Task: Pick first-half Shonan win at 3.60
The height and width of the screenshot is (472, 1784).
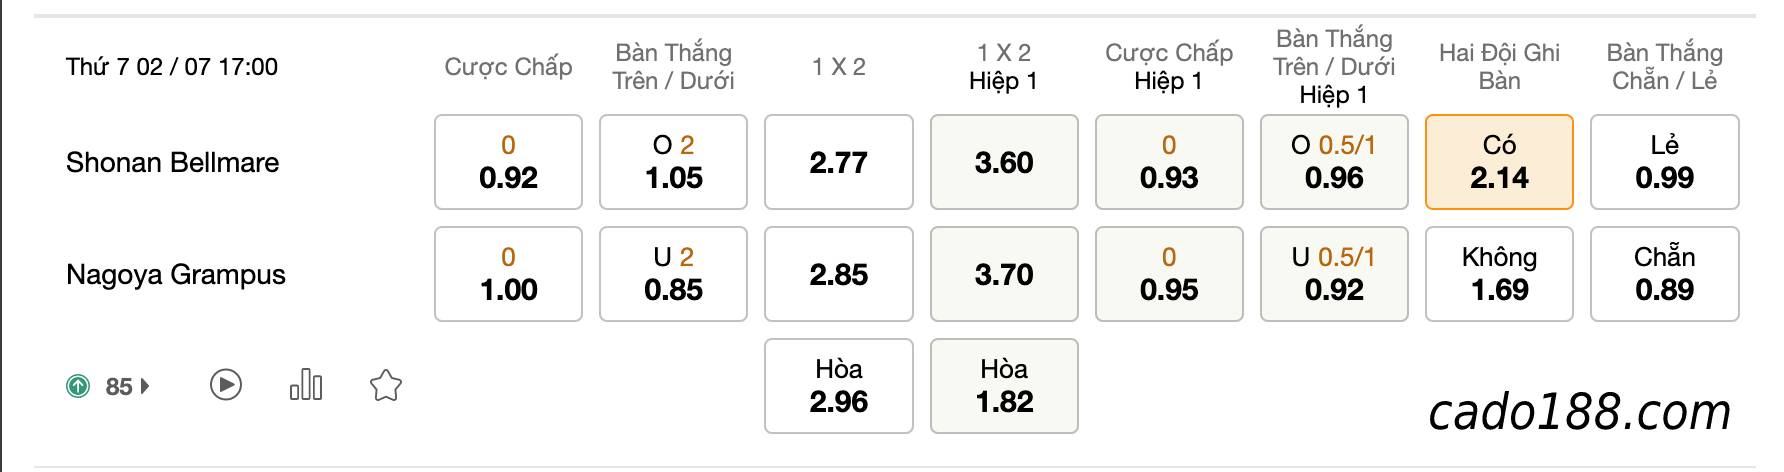Action: (1004, 162)
